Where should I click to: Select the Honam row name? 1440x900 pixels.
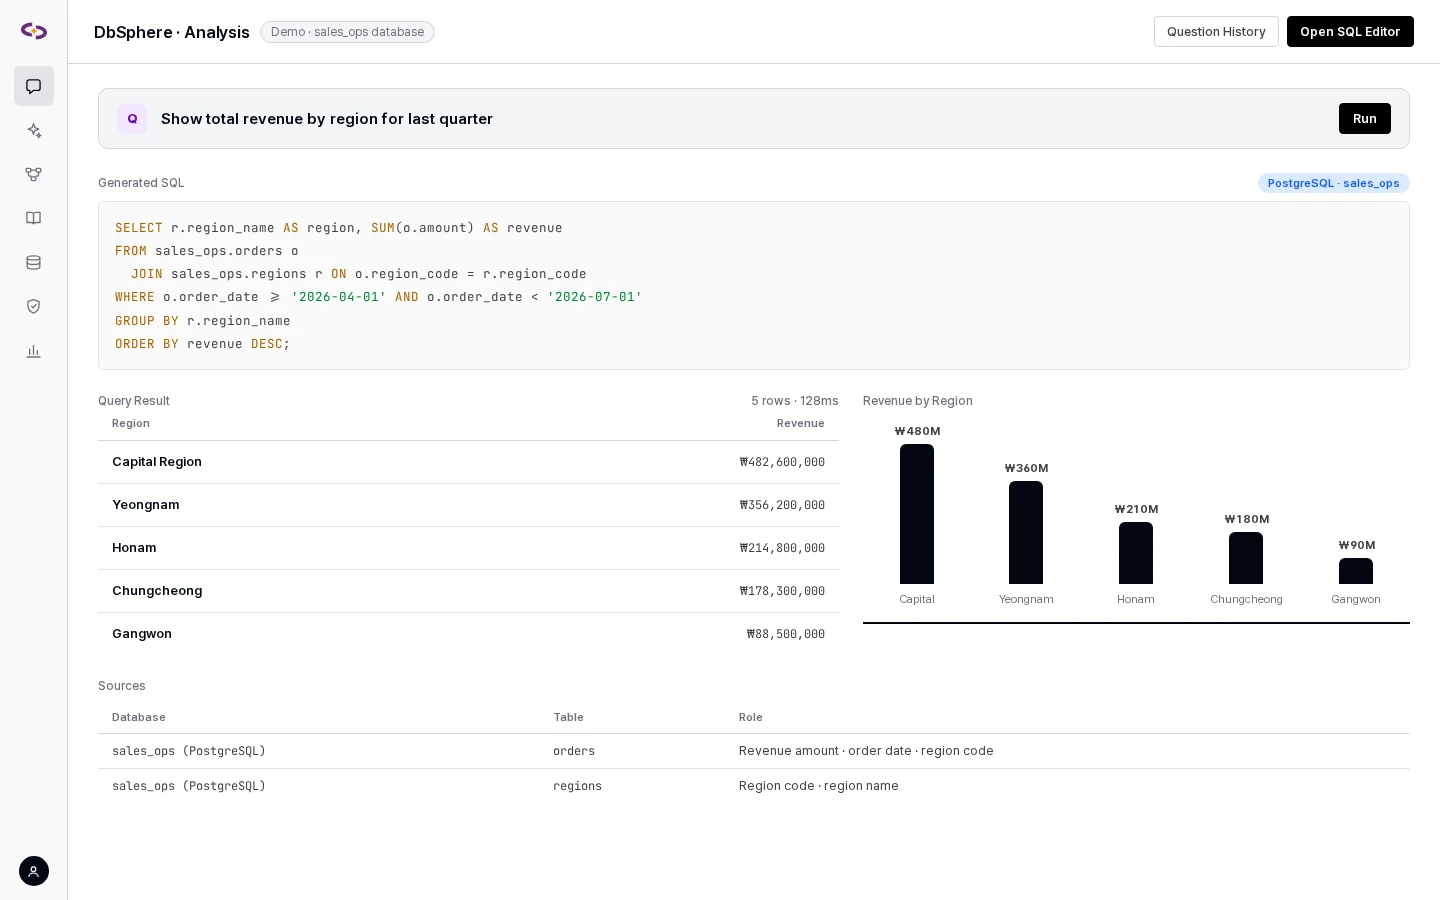(x=134, y=548)
